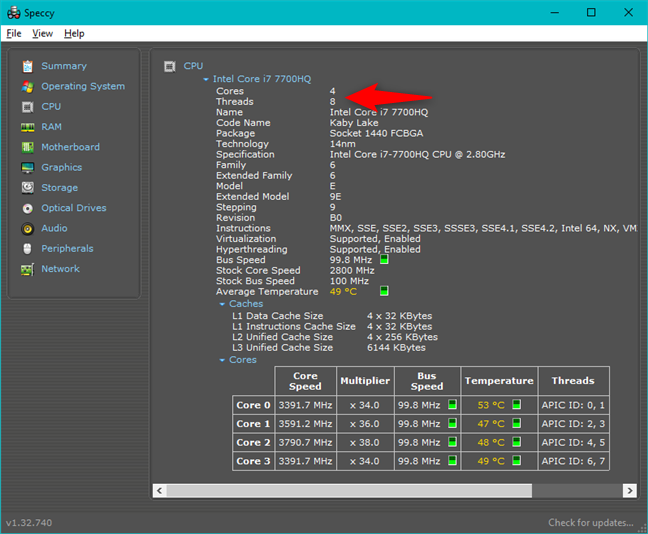Click the Temperature column header
Image resolution: width=648 pixels, height=534 pixels.
[x=499, y=381]
